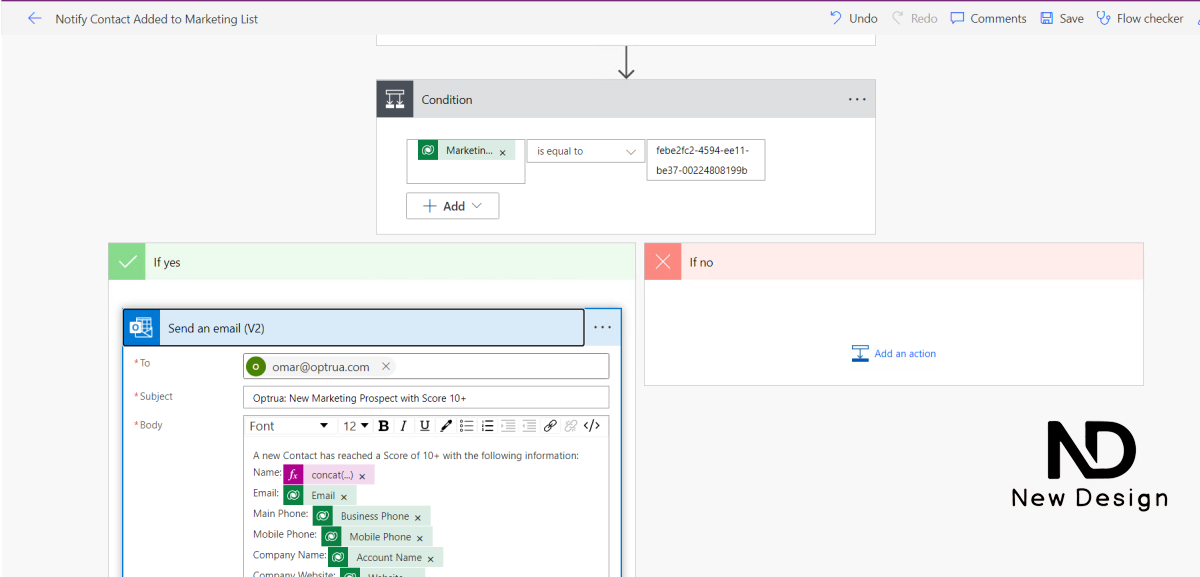This screenshot has width=1200, height=577.
Task: Click the back arrow to exit the flow
Action: pyautogui.click(x=35, y=18)
